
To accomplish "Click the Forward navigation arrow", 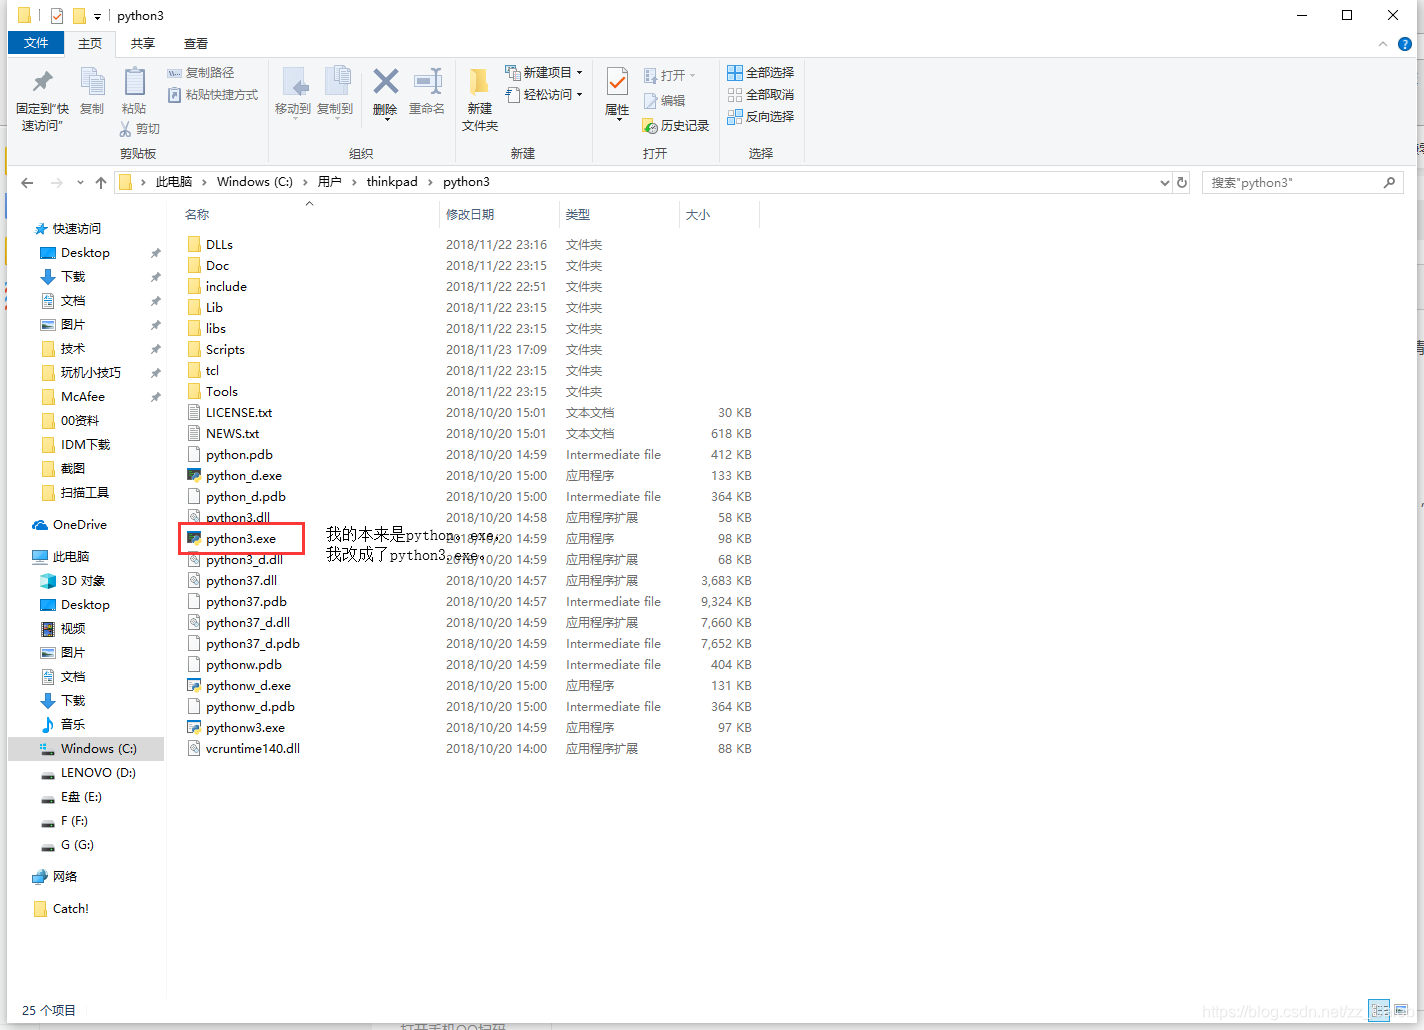I will click(56, 183).
